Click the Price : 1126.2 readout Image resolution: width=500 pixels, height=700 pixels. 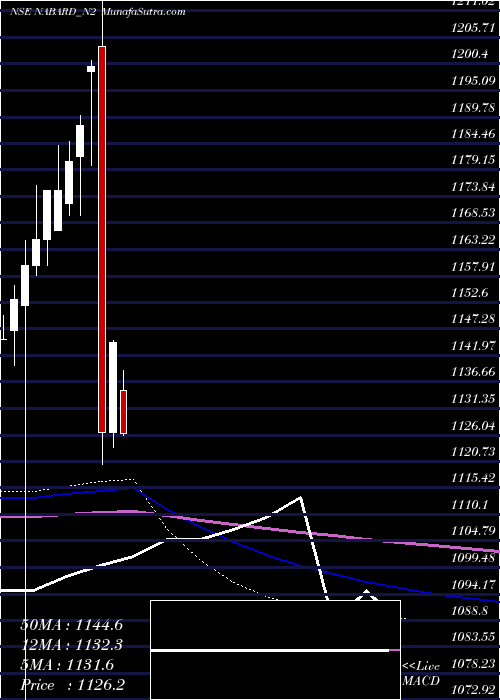coord(72,685)
